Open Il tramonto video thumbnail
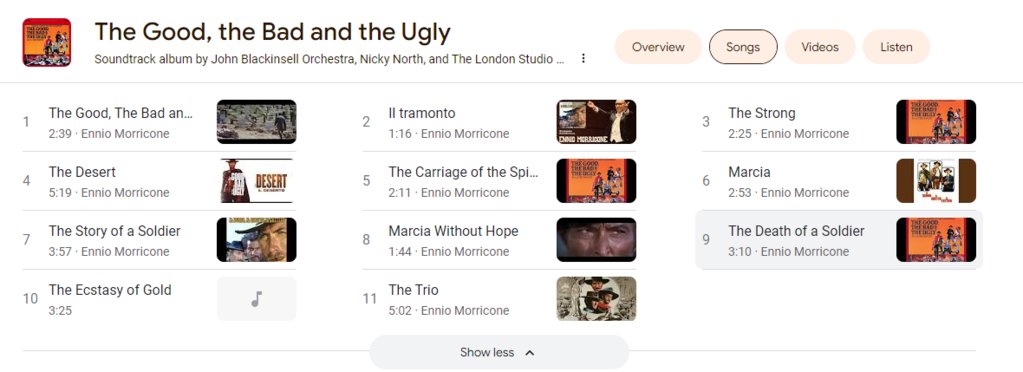This screenshot has width=1023, height=372. tap(596, 122)
